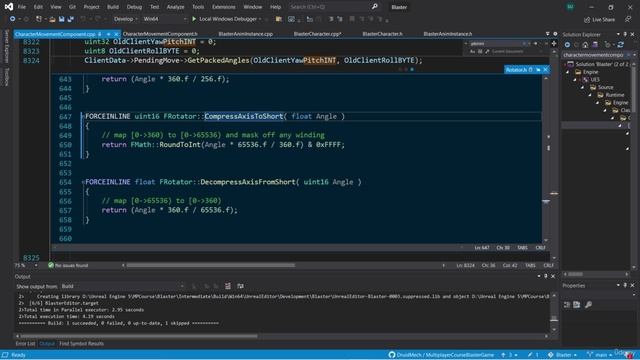Switch to BlasterCharacter.cpp tab
This screenshot has width=640, height=360.
pyautogui.click(x=317, y=34)
